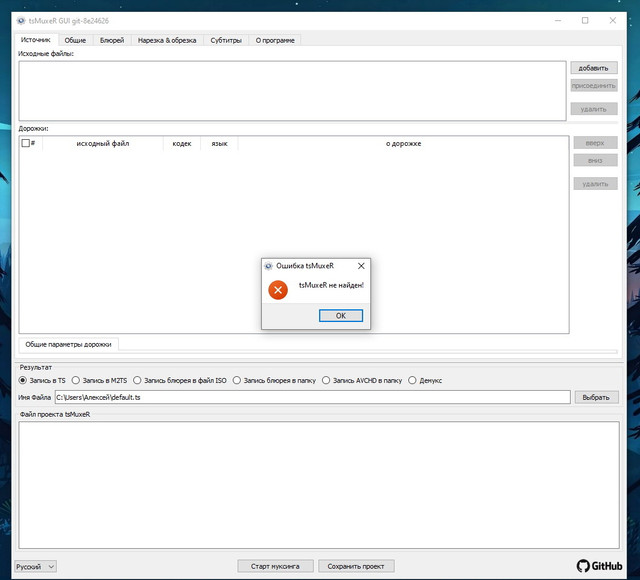Click the red error icon in dialog
Screen dimensions: 640x580
pos(278,290)
